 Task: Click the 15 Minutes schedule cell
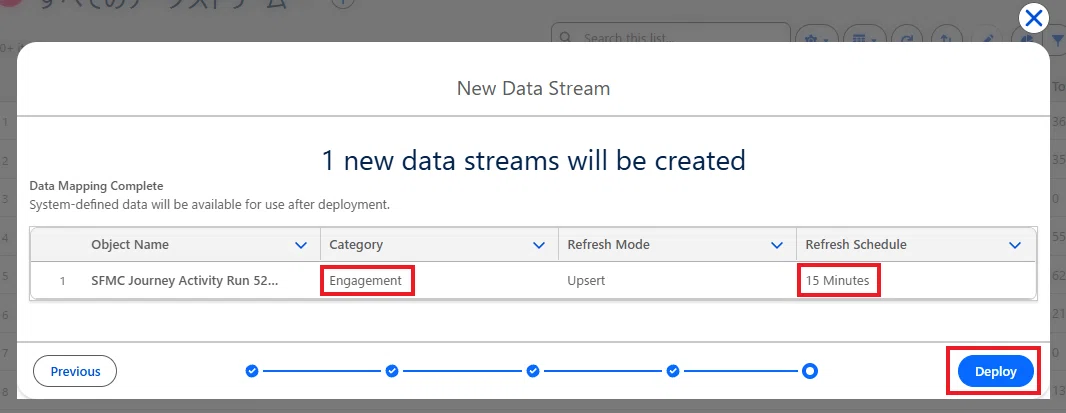point(838,280)
